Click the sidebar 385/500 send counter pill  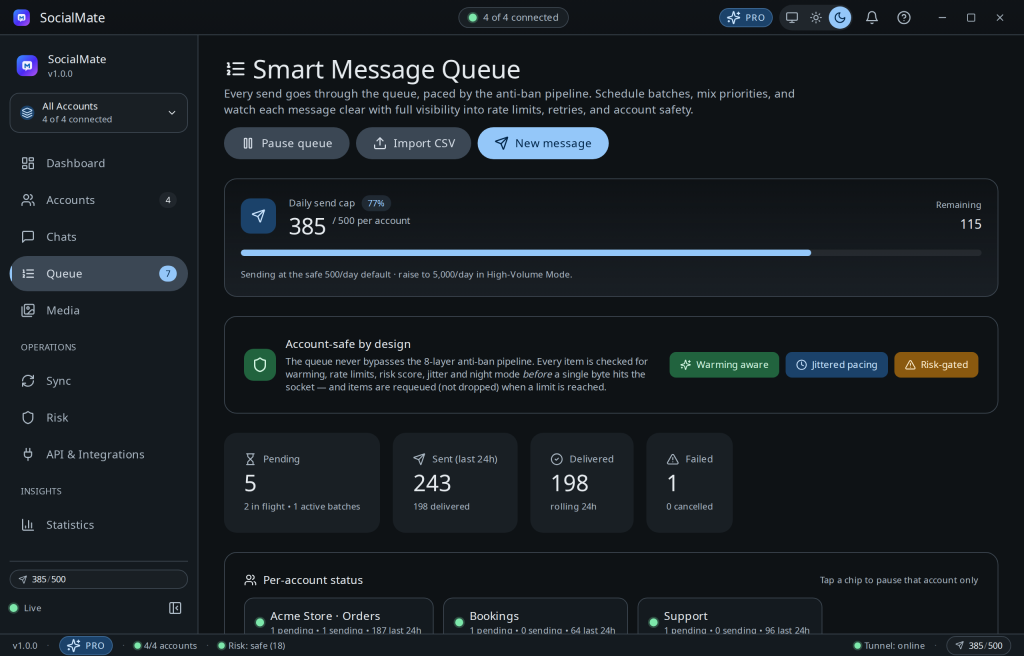click(99, 580)
